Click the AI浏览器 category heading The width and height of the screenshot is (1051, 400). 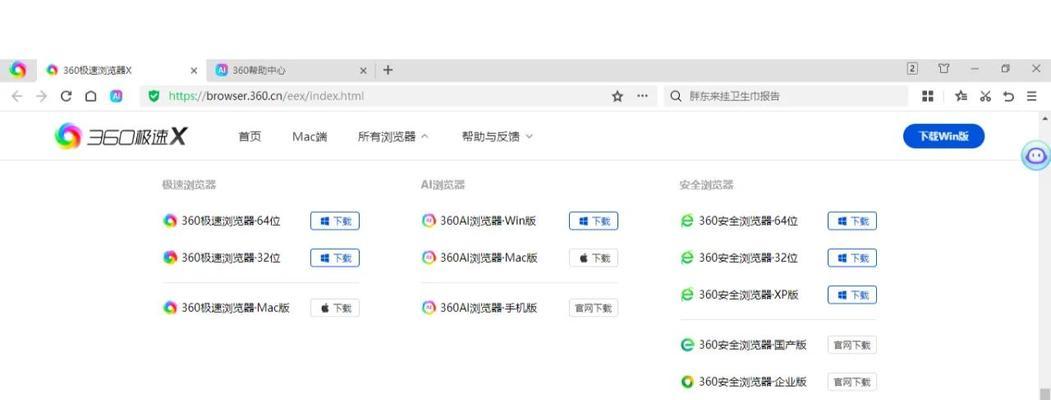pos(442,185)
